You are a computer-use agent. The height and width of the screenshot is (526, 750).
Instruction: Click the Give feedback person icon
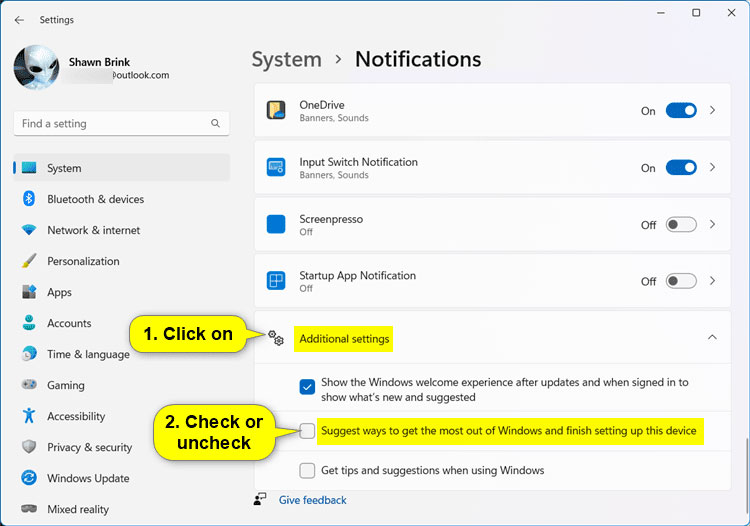(260, 499)
